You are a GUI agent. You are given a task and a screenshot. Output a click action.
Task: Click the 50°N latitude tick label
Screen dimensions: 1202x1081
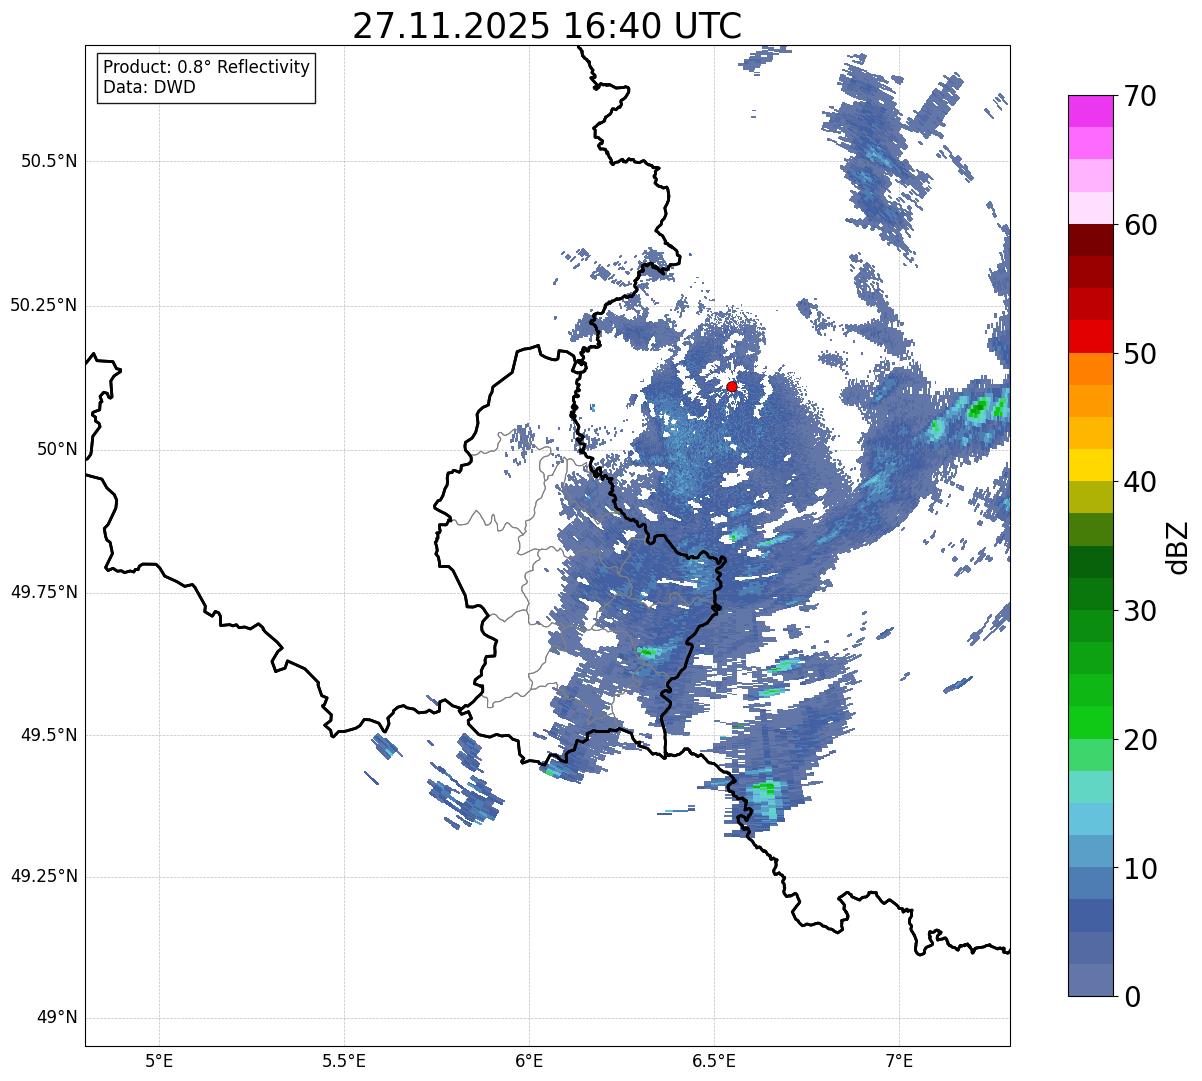(x=57, y=449)
